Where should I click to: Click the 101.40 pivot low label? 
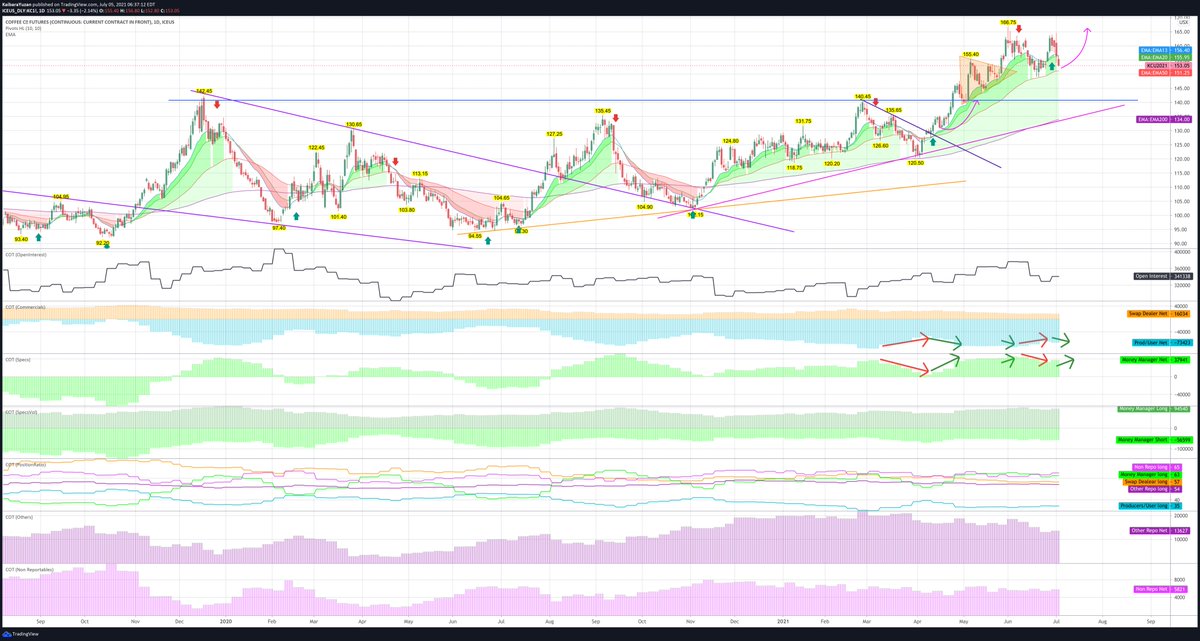point(338,216)
